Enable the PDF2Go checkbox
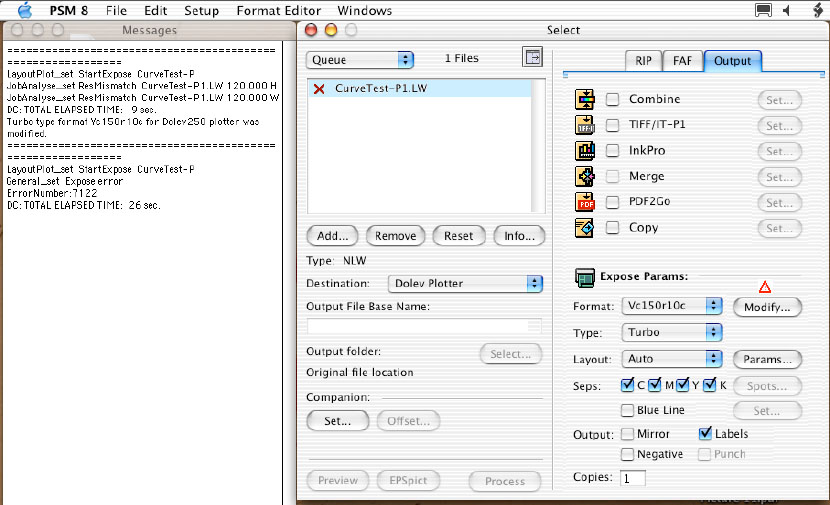Screen dimensions: 830x505 (612, 202)
